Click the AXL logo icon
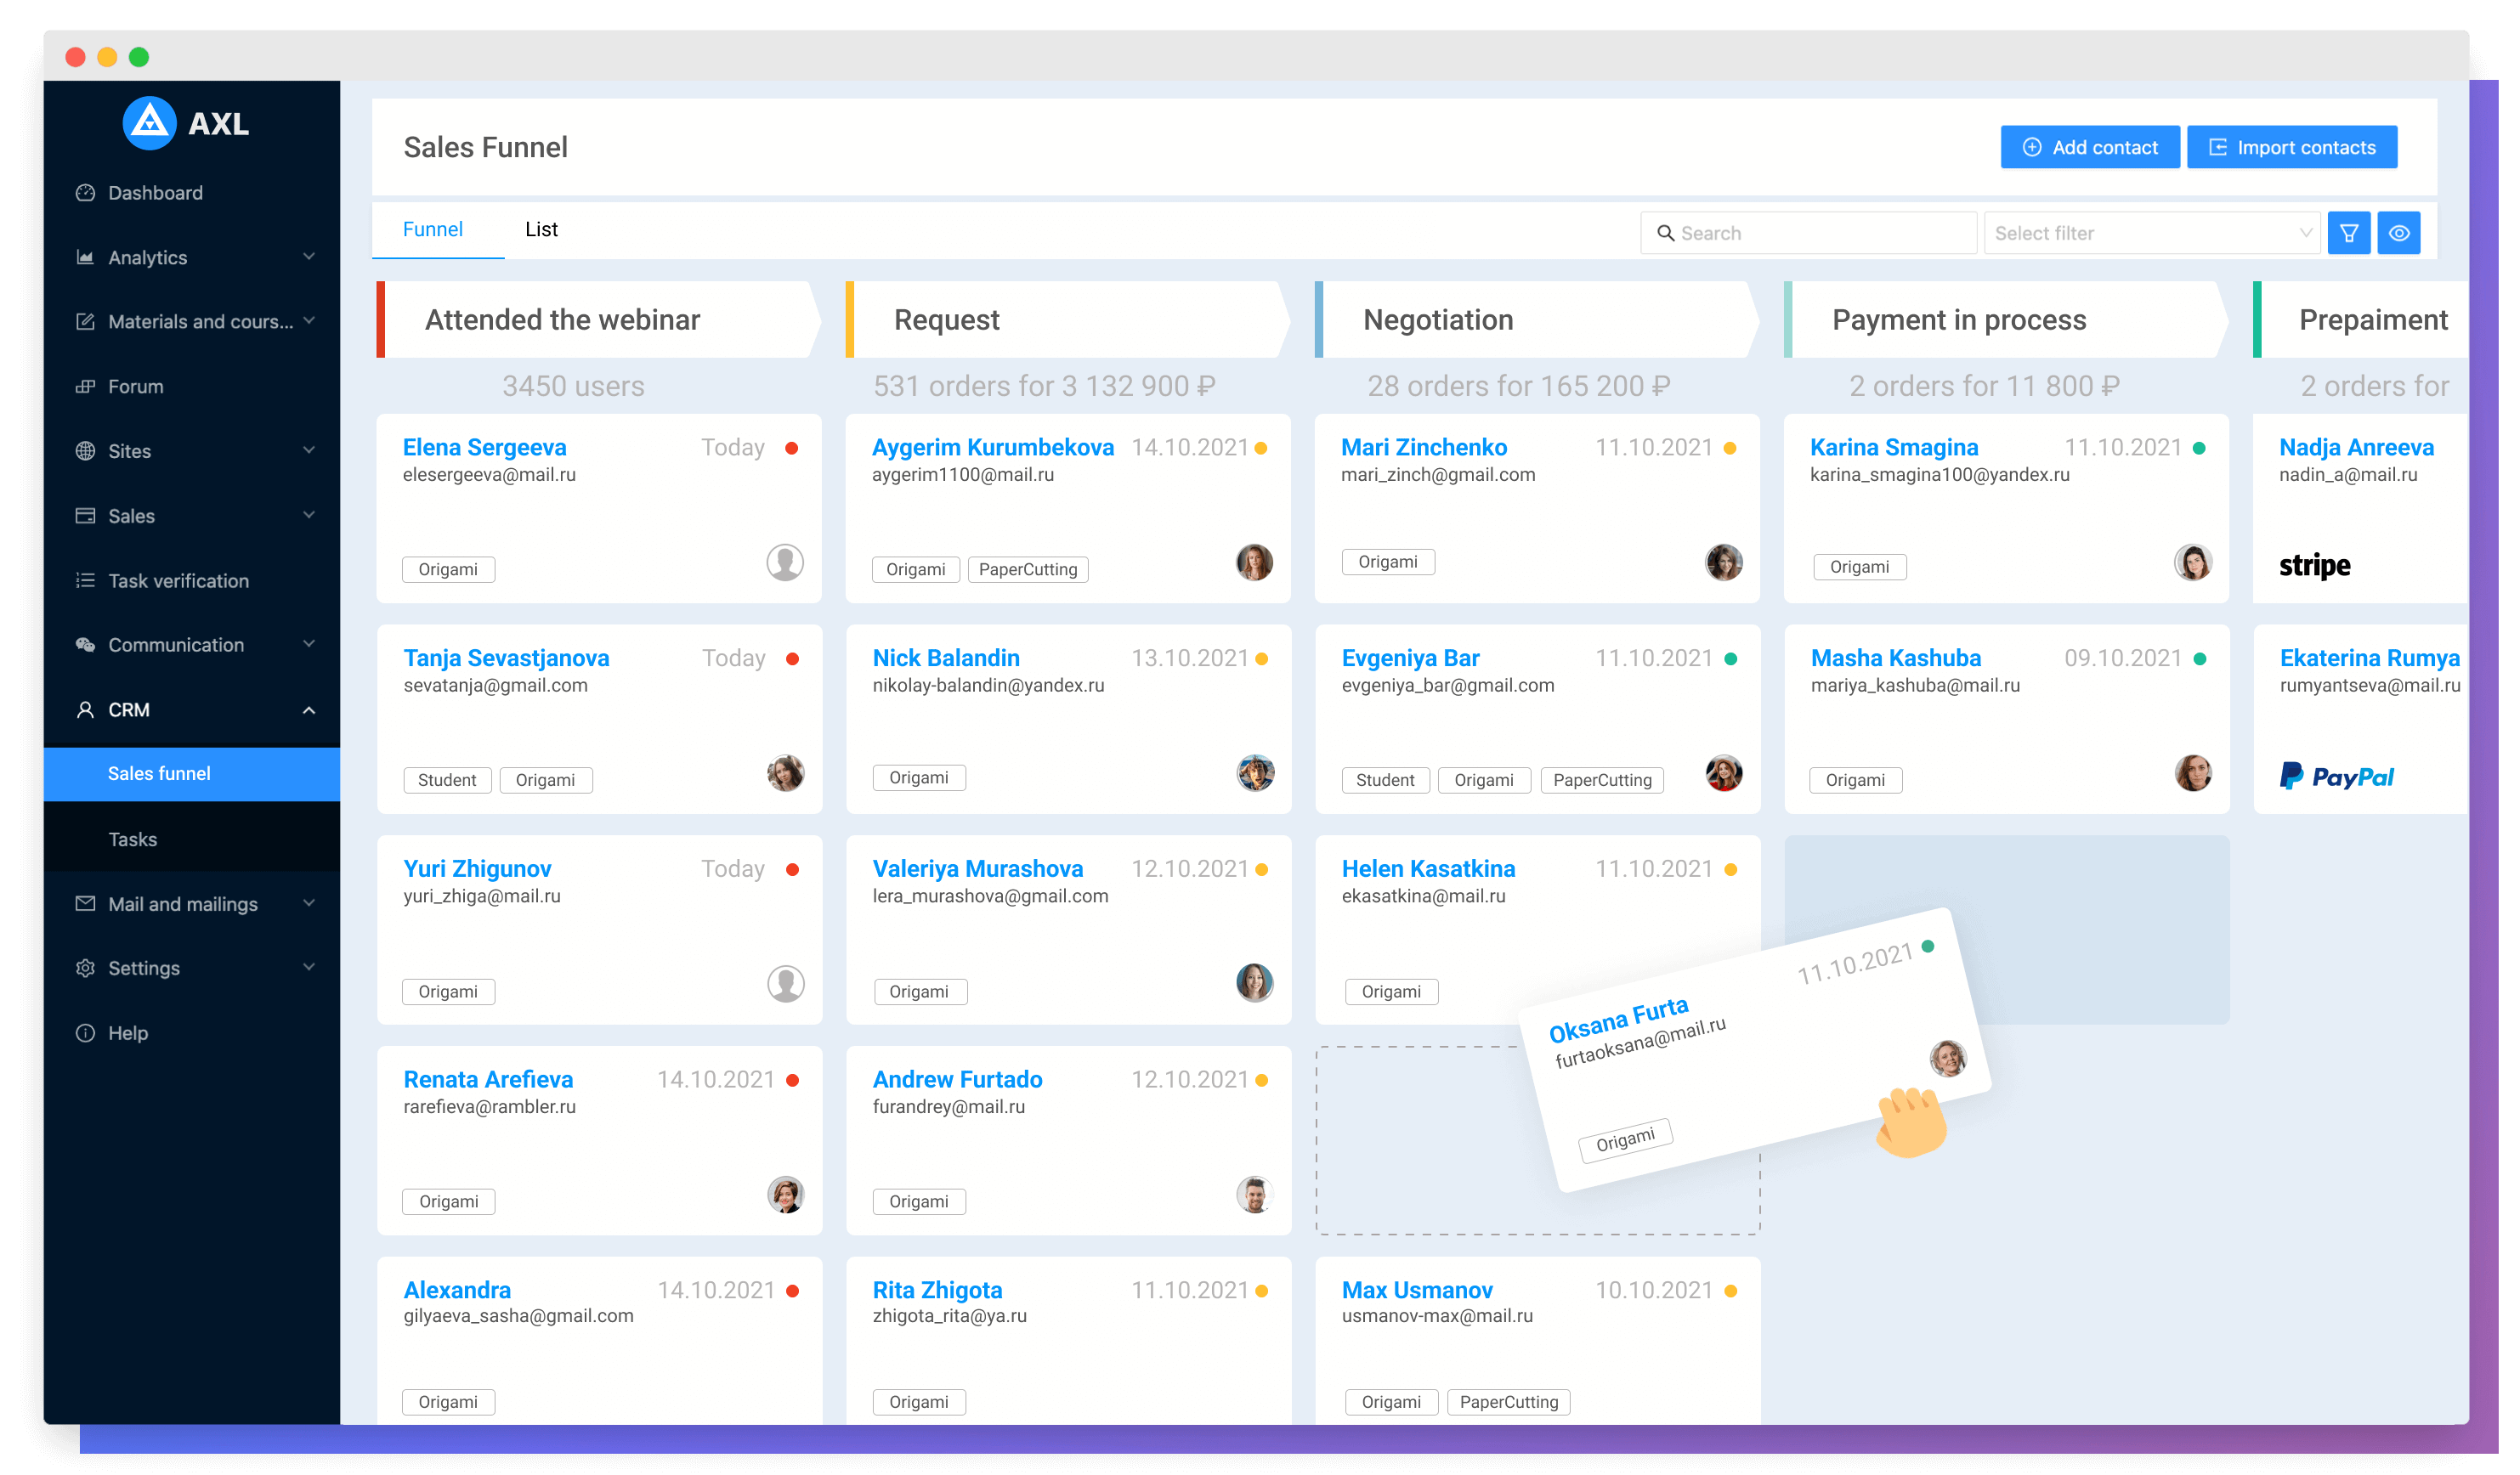2520x1475 pixels. pyautogui.click(x=150, y=124)
